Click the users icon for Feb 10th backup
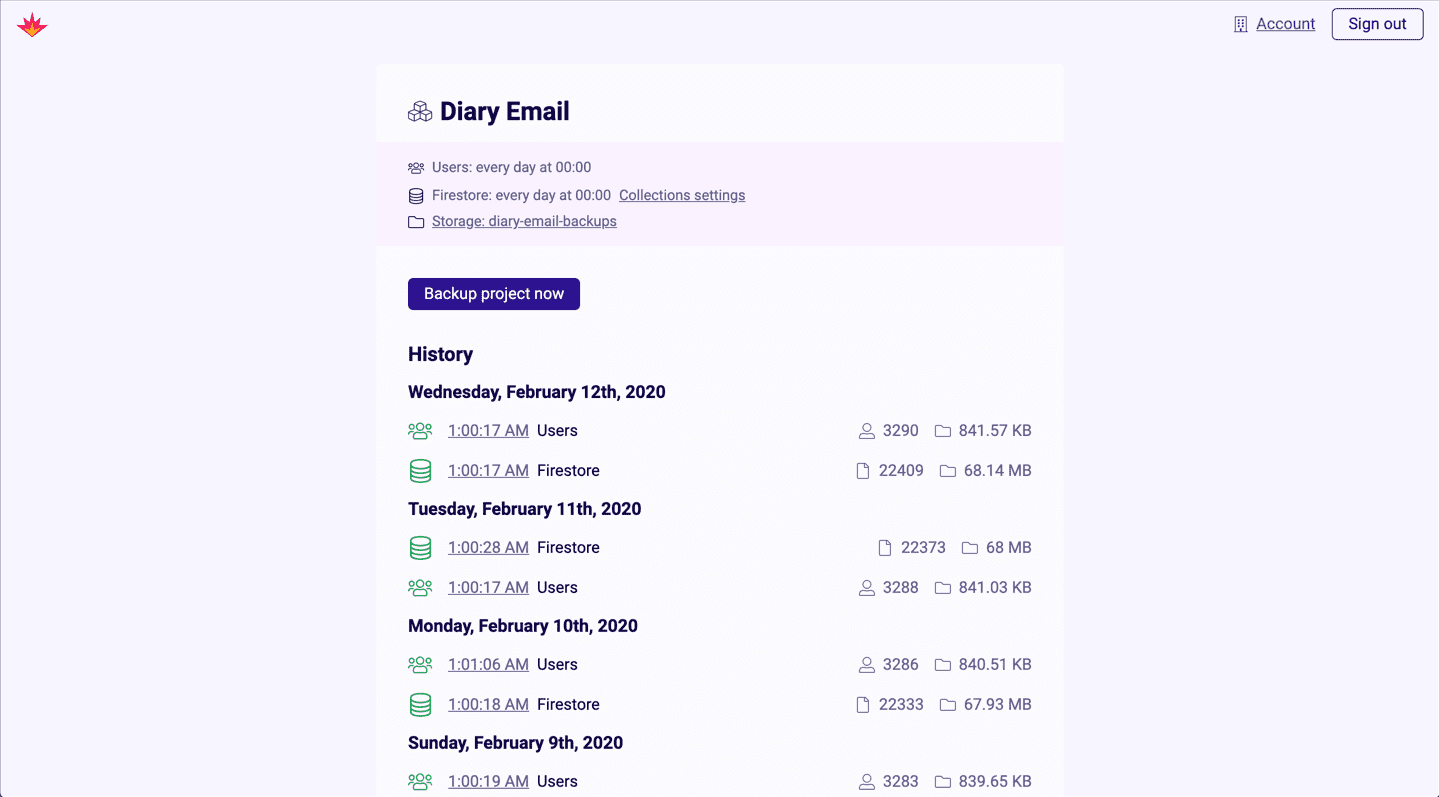 [x=420, y=665]
